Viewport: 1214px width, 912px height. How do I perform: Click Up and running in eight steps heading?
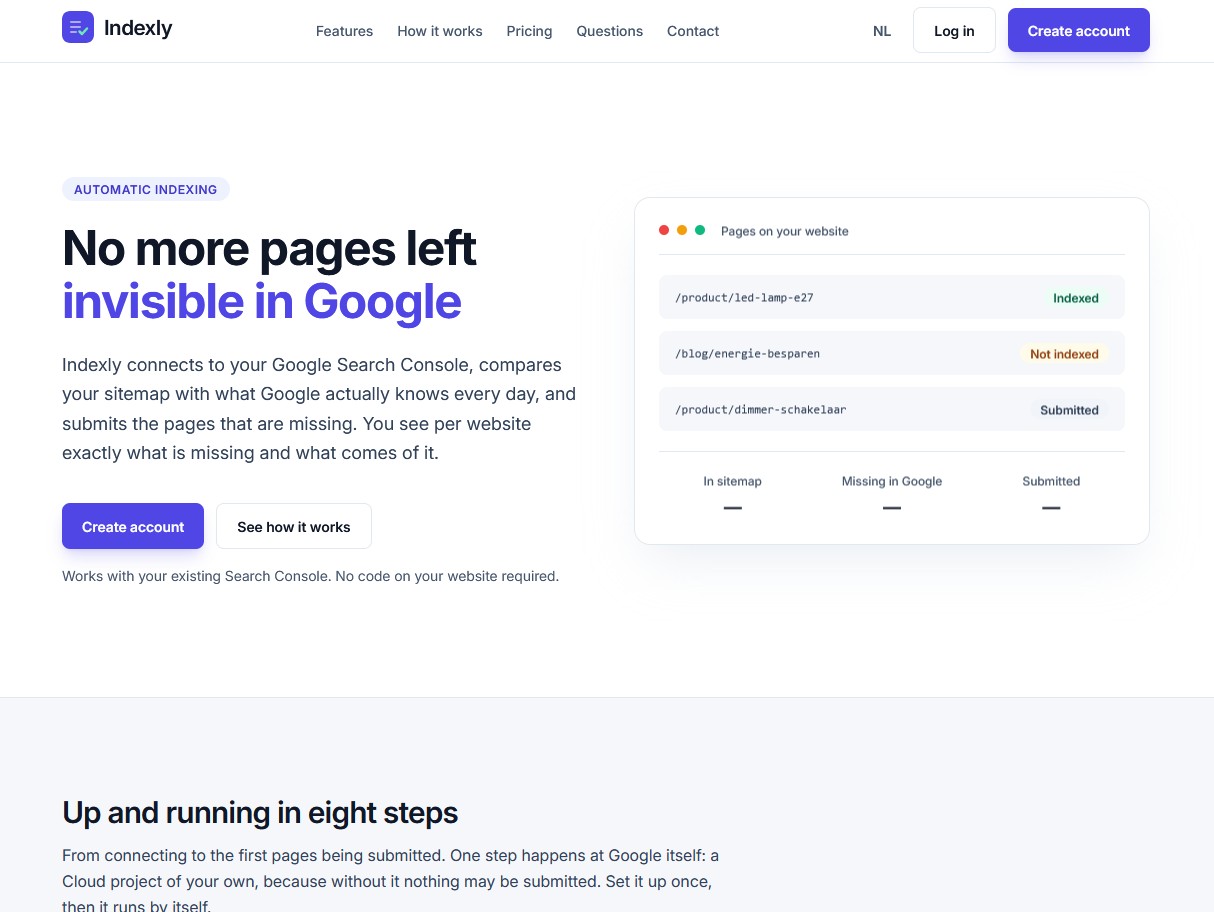point(260,812)
